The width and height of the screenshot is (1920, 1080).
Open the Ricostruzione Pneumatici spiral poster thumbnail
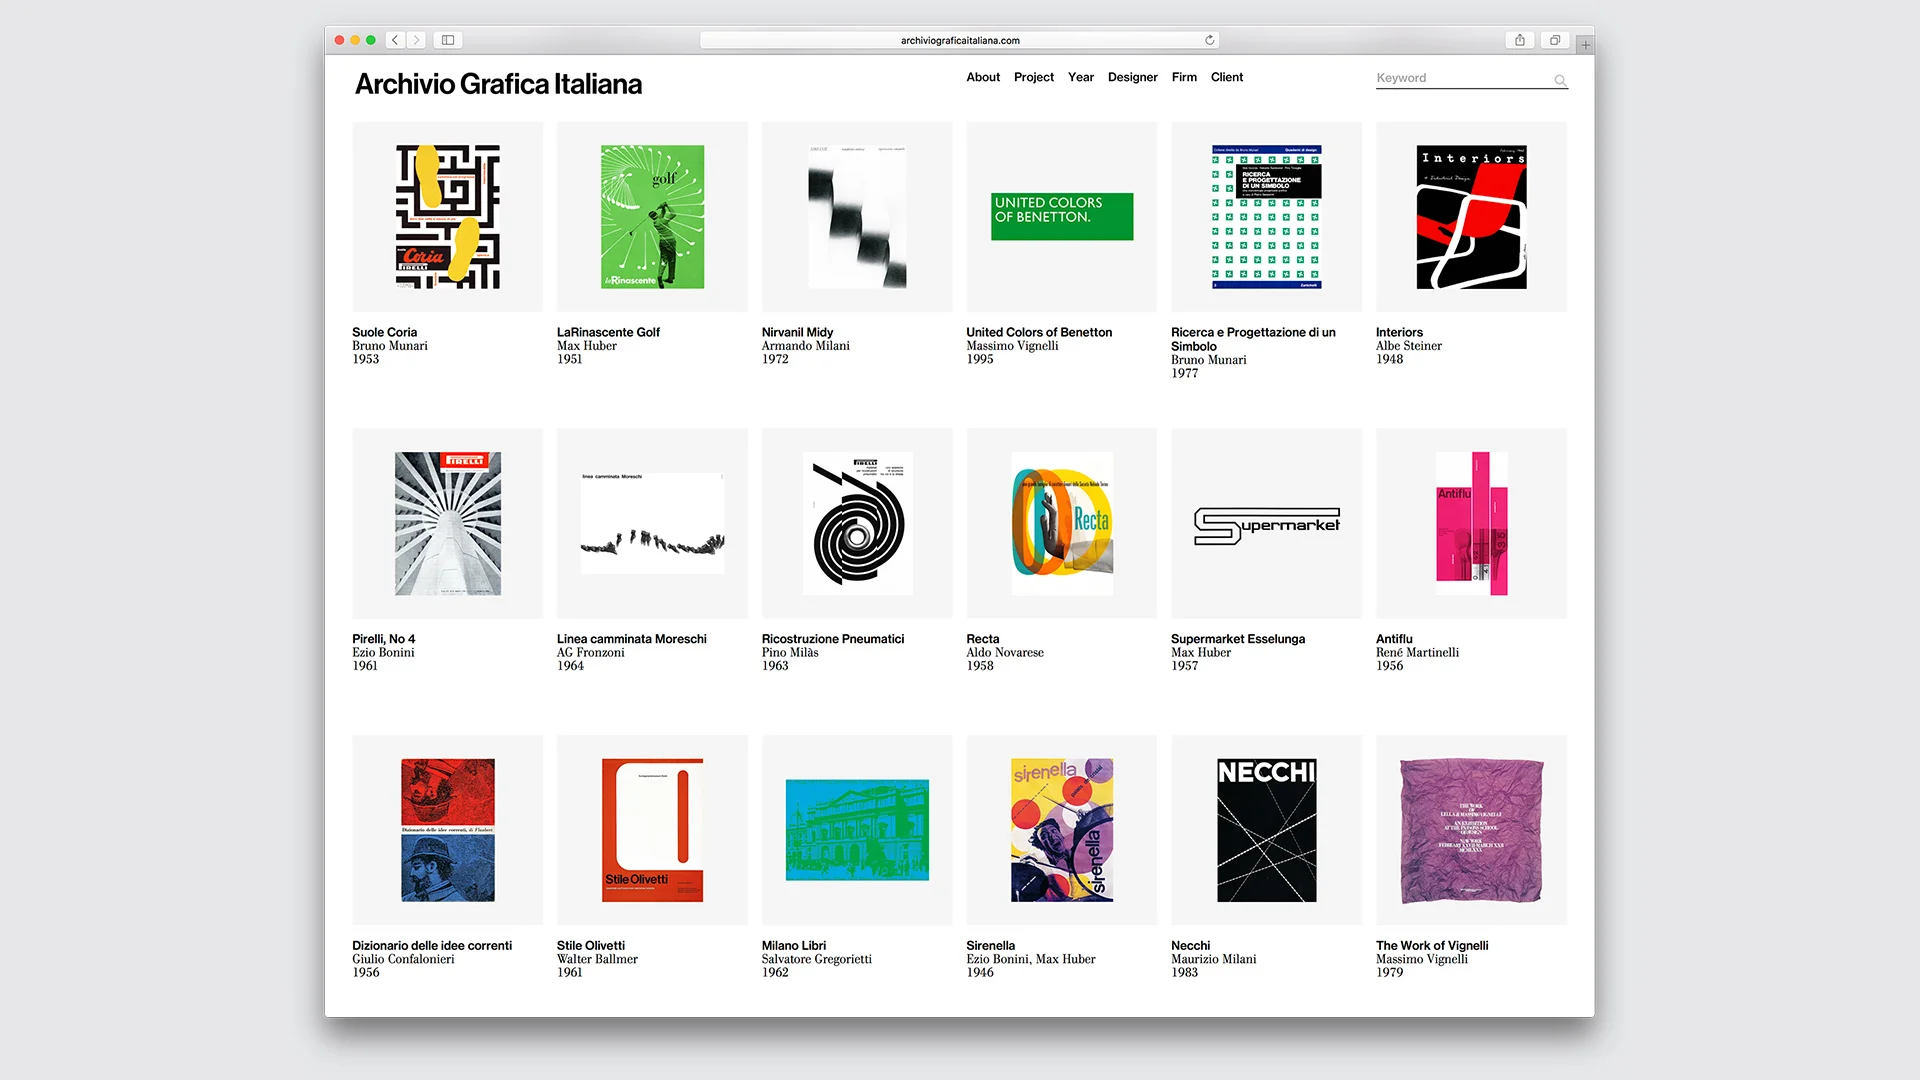pyautogui.click(x=857, y=524)
